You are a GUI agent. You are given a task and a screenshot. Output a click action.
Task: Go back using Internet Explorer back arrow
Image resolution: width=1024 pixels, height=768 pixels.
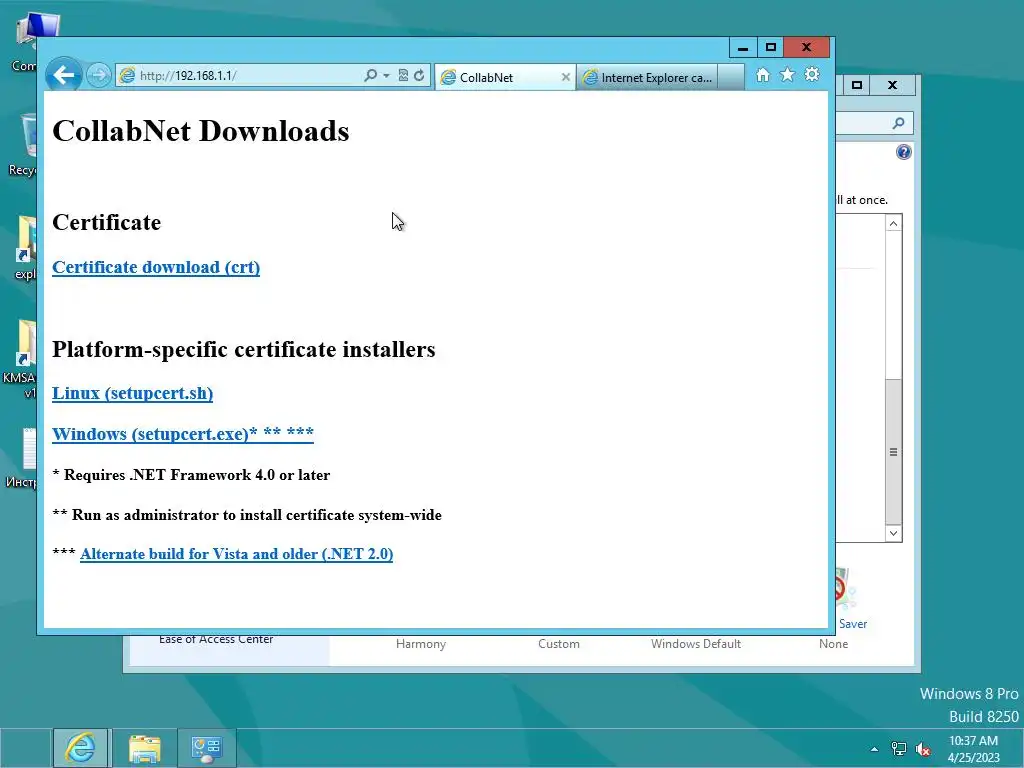point(63,75)
